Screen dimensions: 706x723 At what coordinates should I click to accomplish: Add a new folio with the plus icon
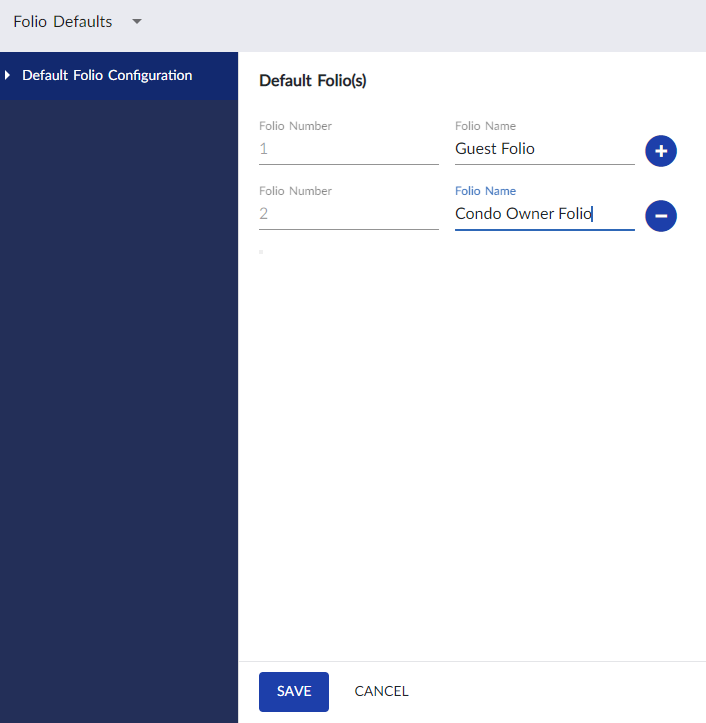point(660,151)
